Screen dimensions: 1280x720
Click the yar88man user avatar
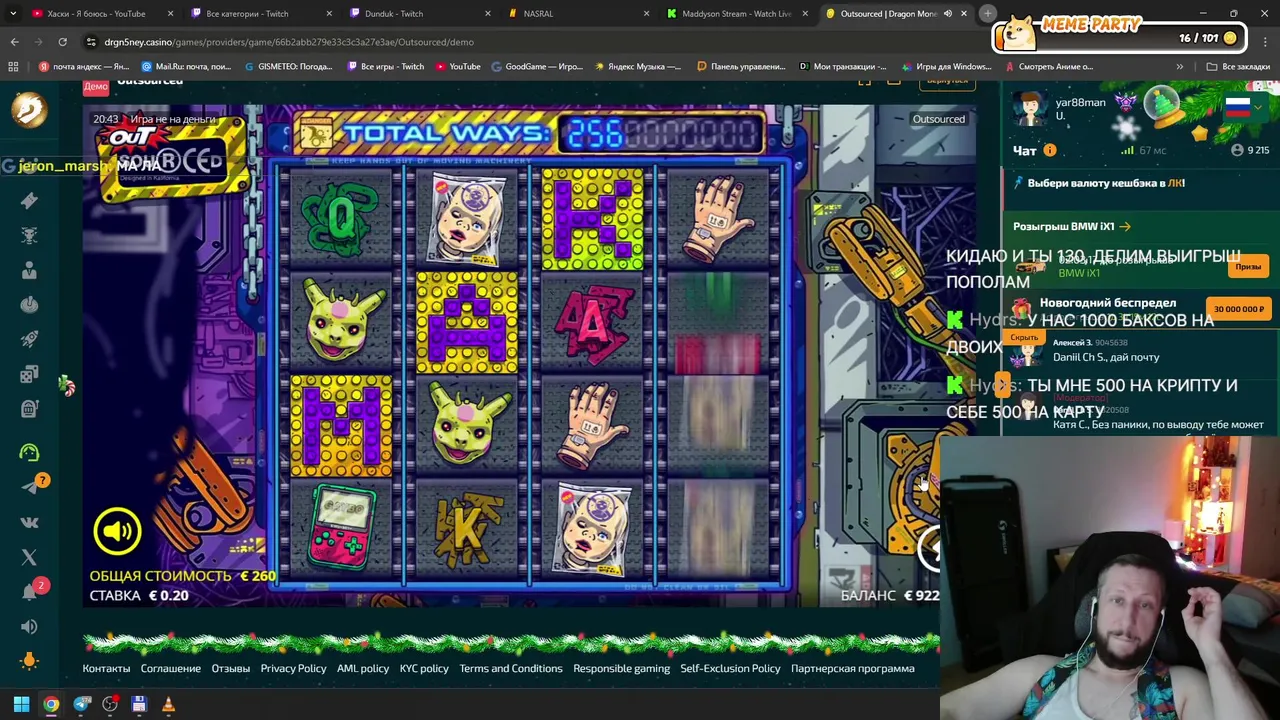tap(1029, 108)
